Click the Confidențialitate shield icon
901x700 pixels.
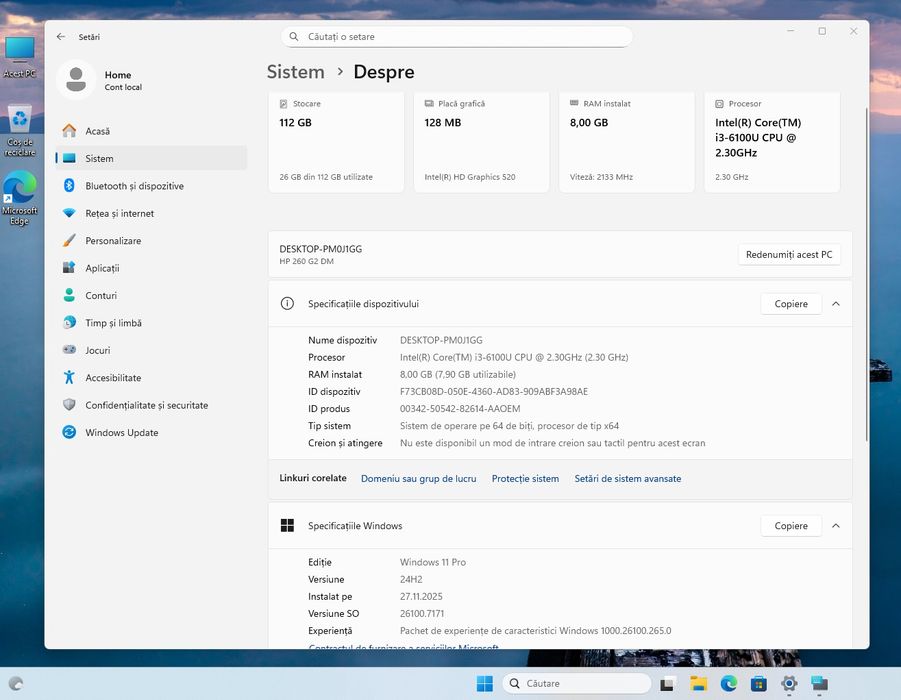(69, 405)
